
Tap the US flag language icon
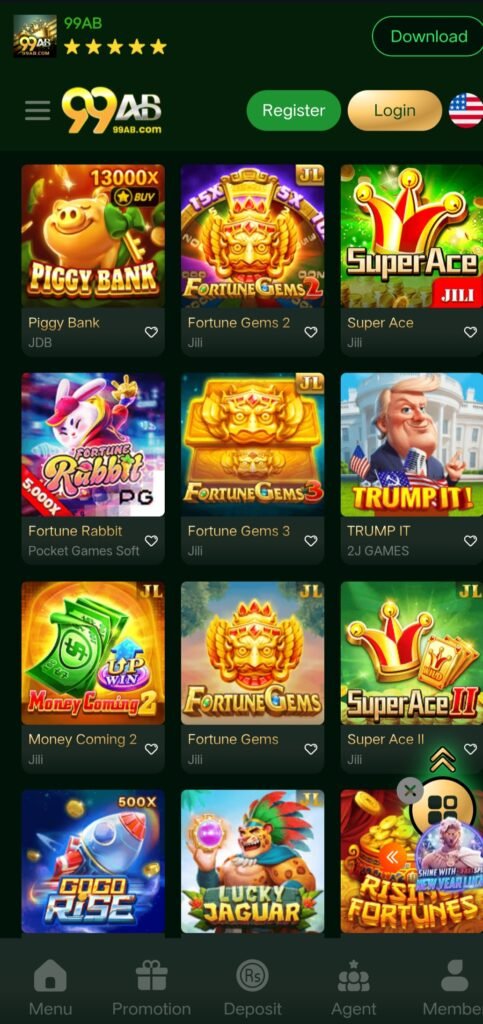(x=466, y=110)
